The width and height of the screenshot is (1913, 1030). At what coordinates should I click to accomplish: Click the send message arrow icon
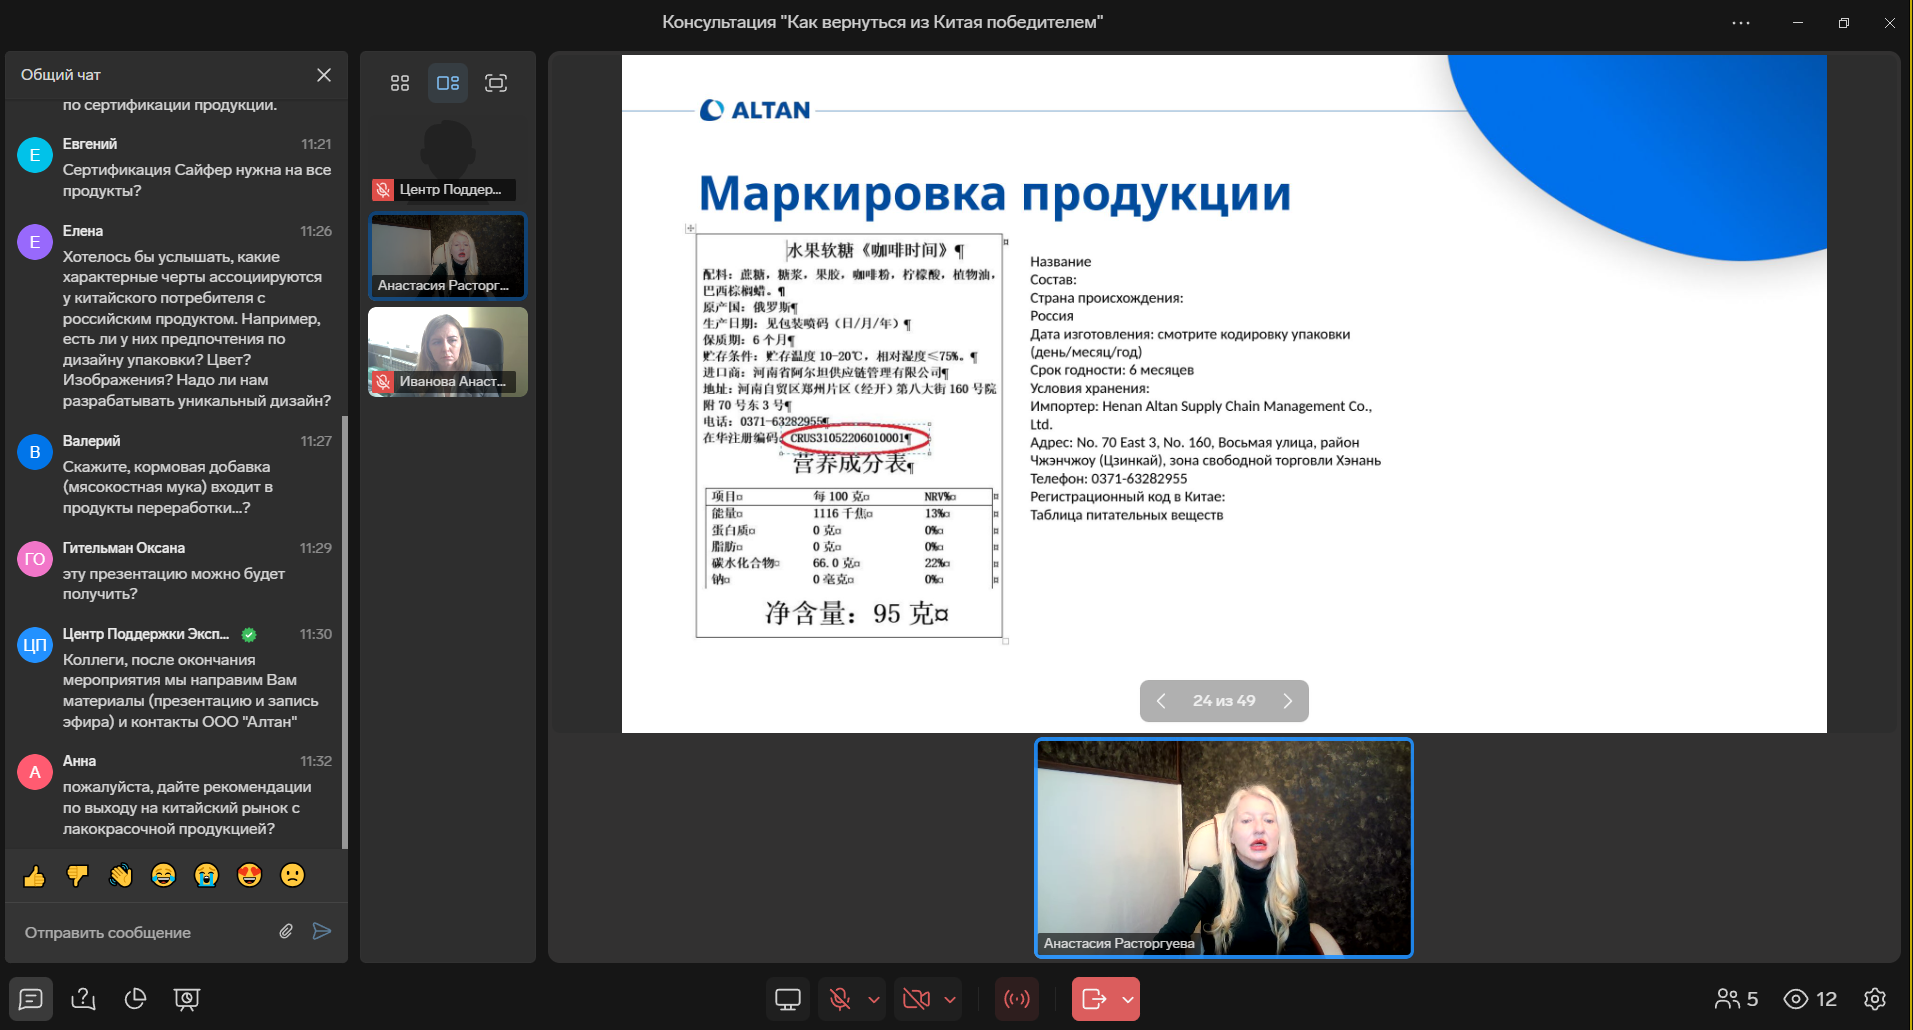pyautogui.click(x=322, y=932)
